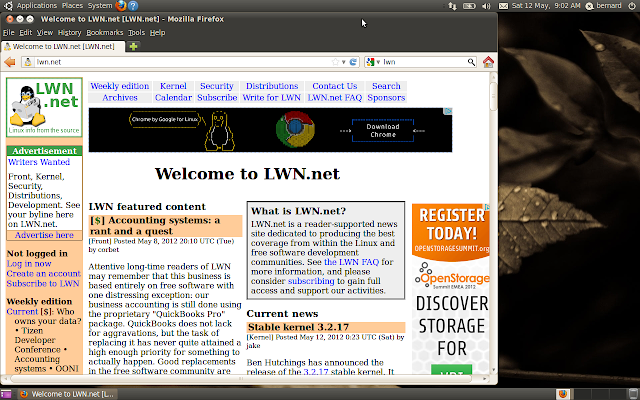Click the Firefox icon in the bottom right panel
640x400 pixels.
pyautogui.click(x=562, y=394)
